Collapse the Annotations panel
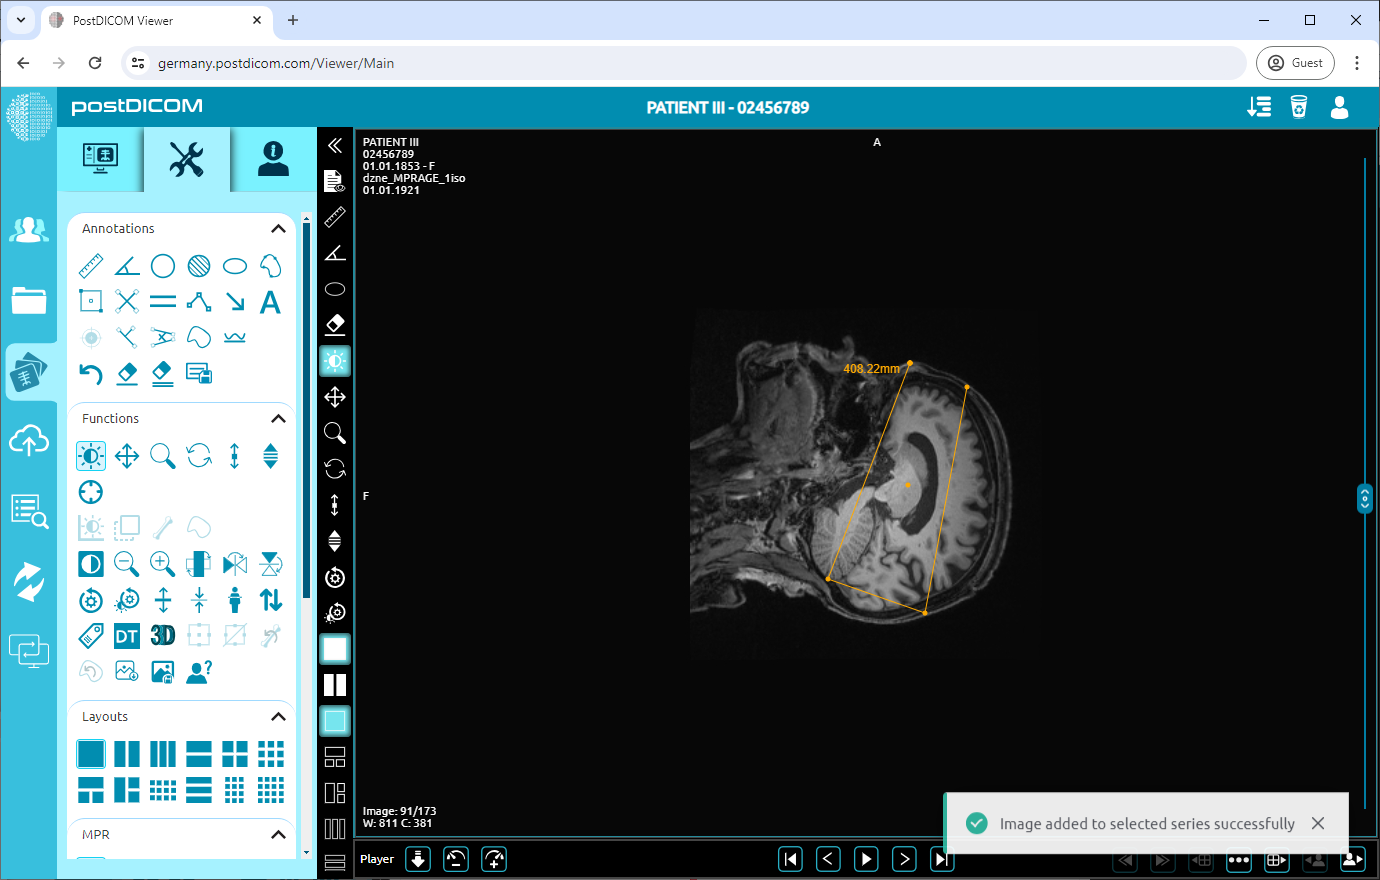 tap(278, 229)
